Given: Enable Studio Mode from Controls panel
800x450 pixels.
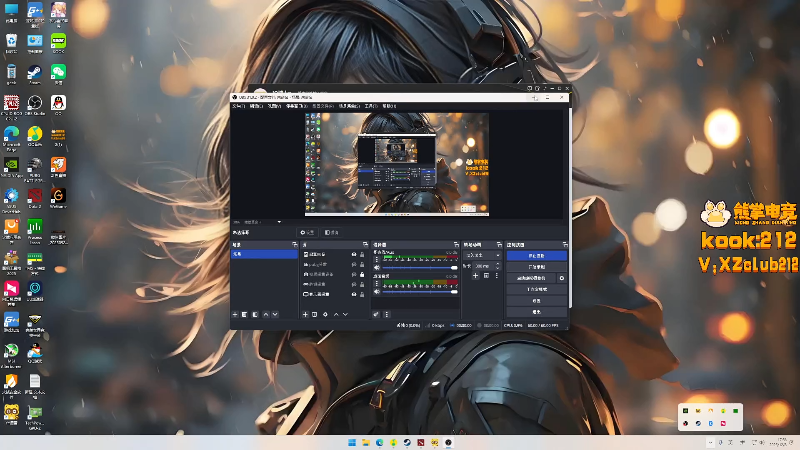Looking at the screenshot, I should pos(536,289).
